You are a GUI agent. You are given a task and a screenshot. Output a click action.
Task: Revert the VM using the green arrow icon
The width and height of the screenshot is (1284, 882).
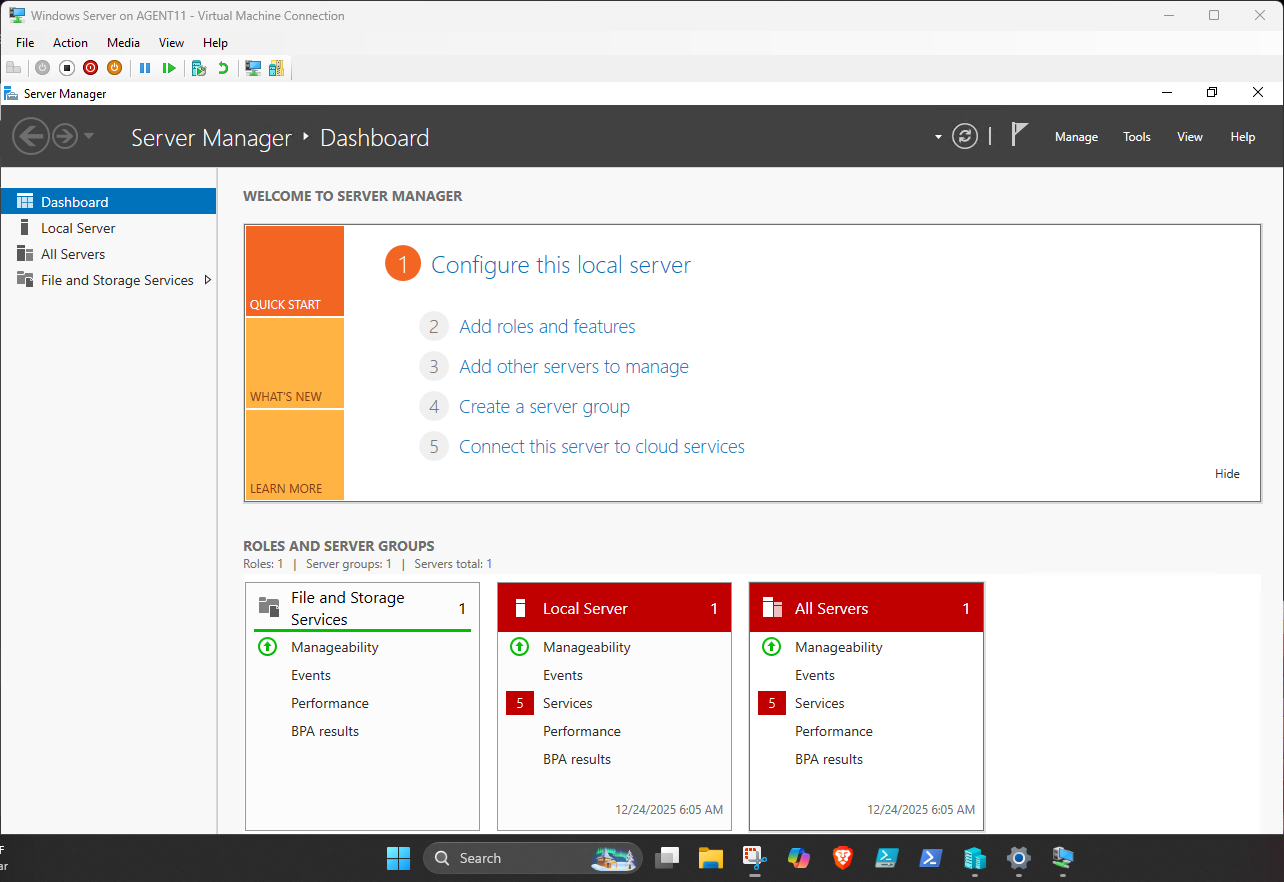click(x=222, y=68)
